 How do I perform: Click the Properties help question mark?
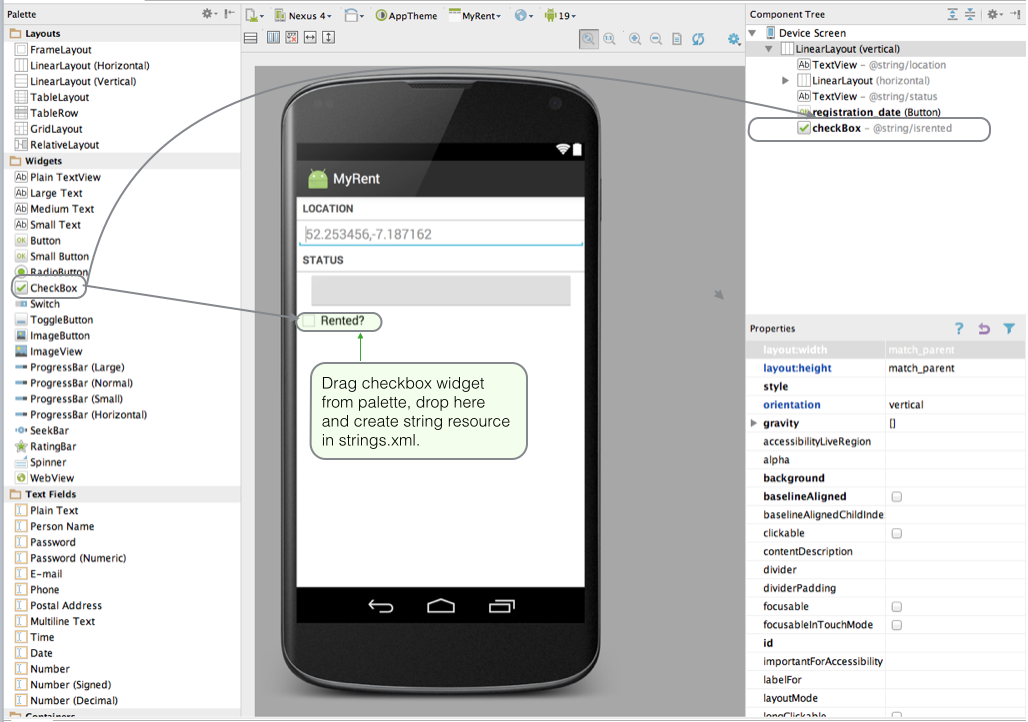pyautogui.click(x=959, y=328)
